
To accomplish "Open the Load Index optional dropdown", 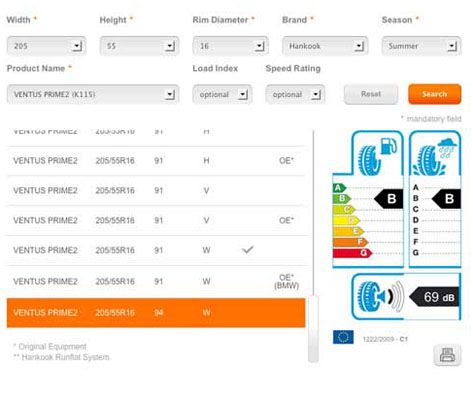I will coord(222,95).
